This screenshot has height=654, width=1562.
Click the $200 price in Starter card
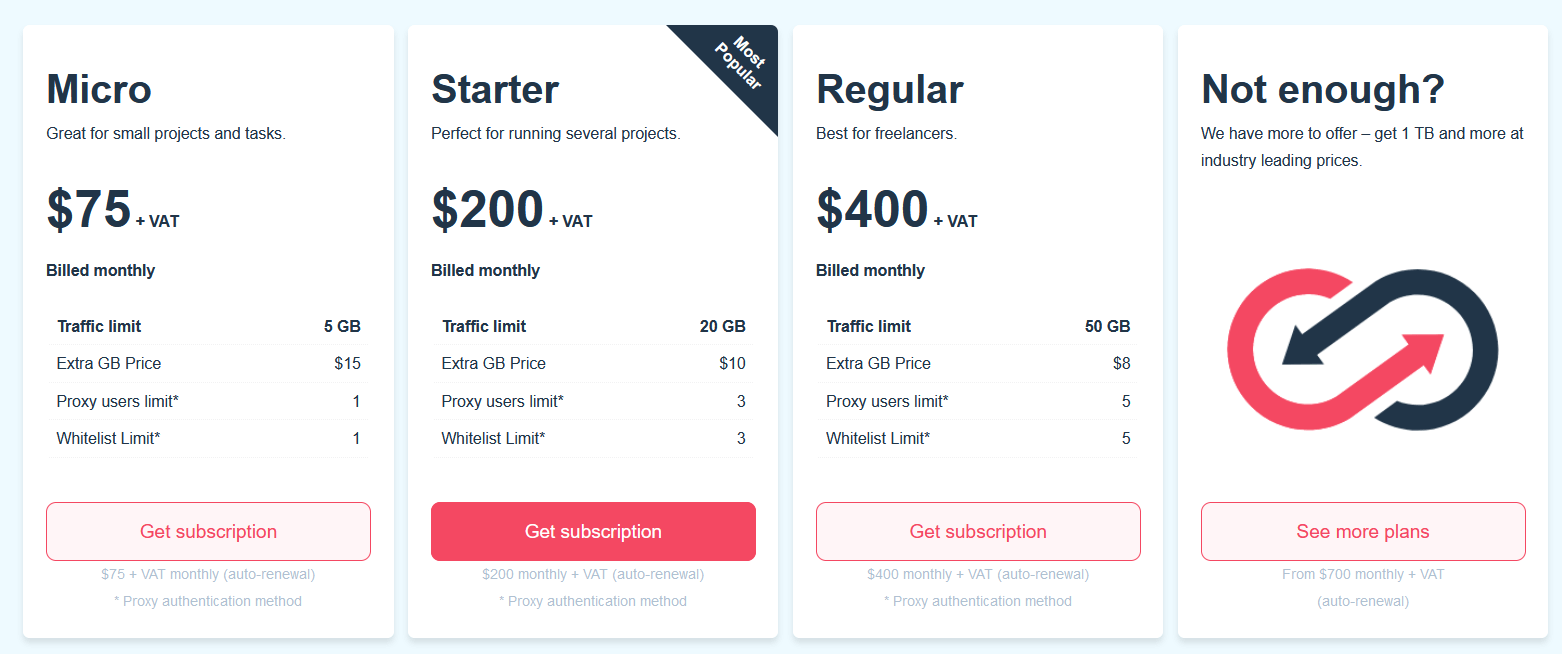(x=487, y=210)
